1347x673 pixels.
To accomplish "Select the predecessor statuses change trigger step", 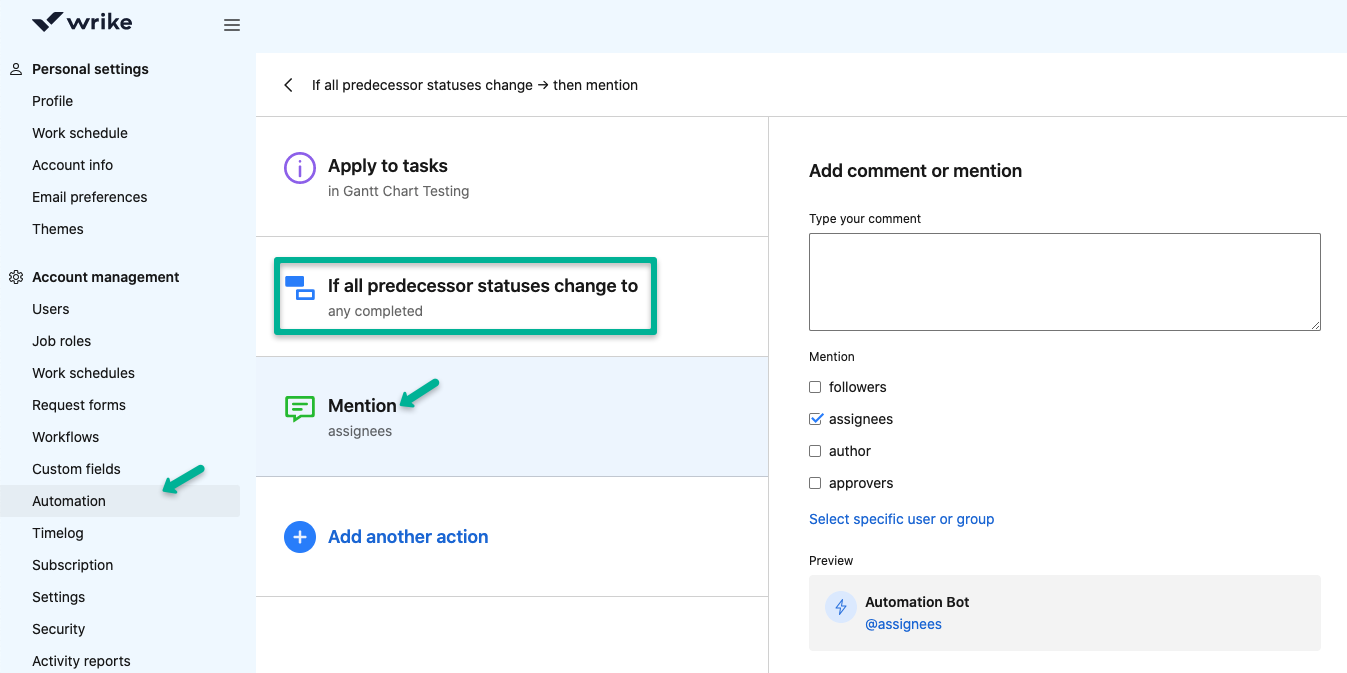I will click(482, 296).
